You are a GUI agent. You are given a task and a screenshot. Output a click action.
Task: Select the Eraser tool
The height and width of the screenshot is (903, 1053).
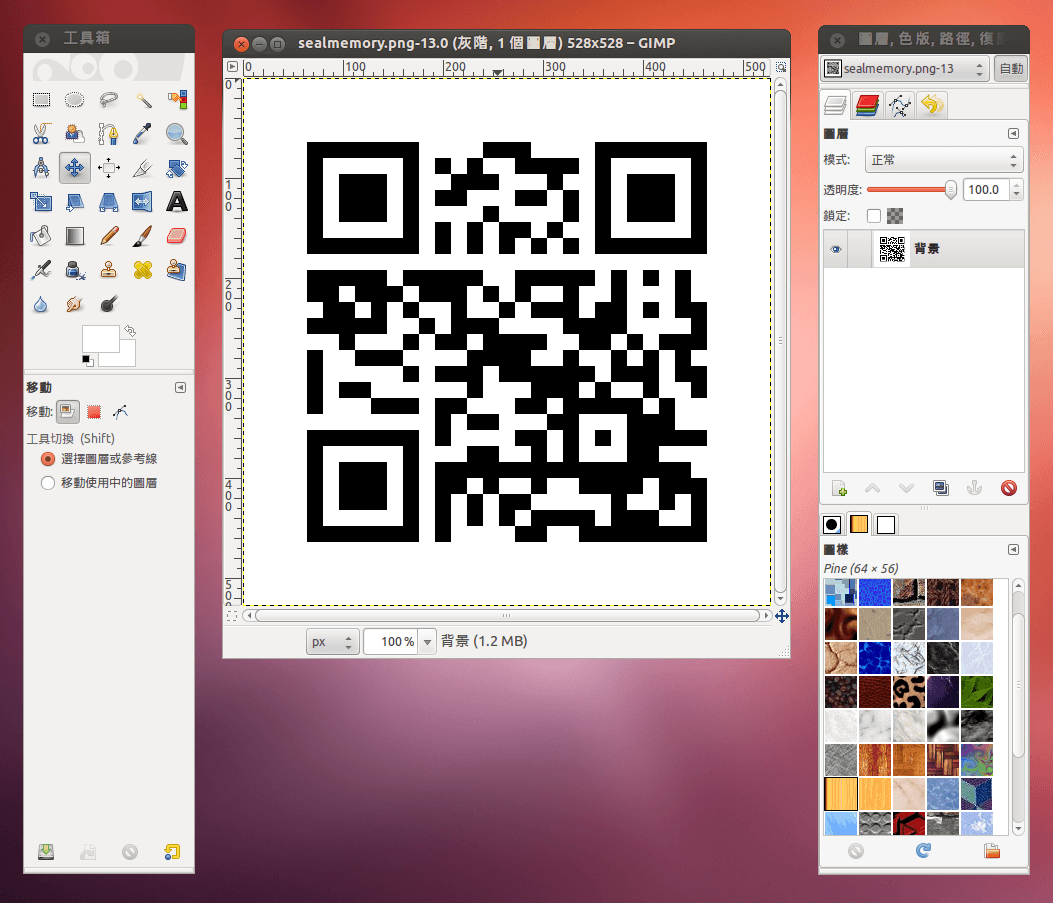click(x=177, y=236)
